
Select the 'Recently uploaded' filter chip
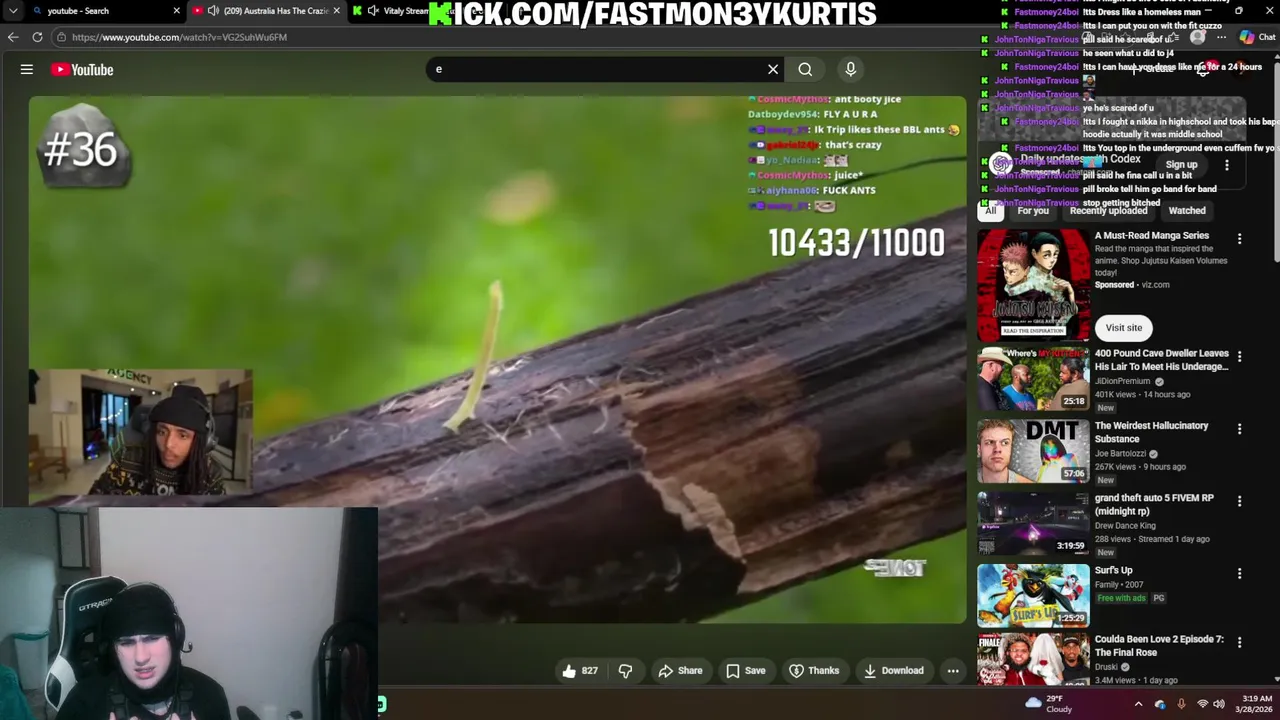click(x=1108, y=211)
